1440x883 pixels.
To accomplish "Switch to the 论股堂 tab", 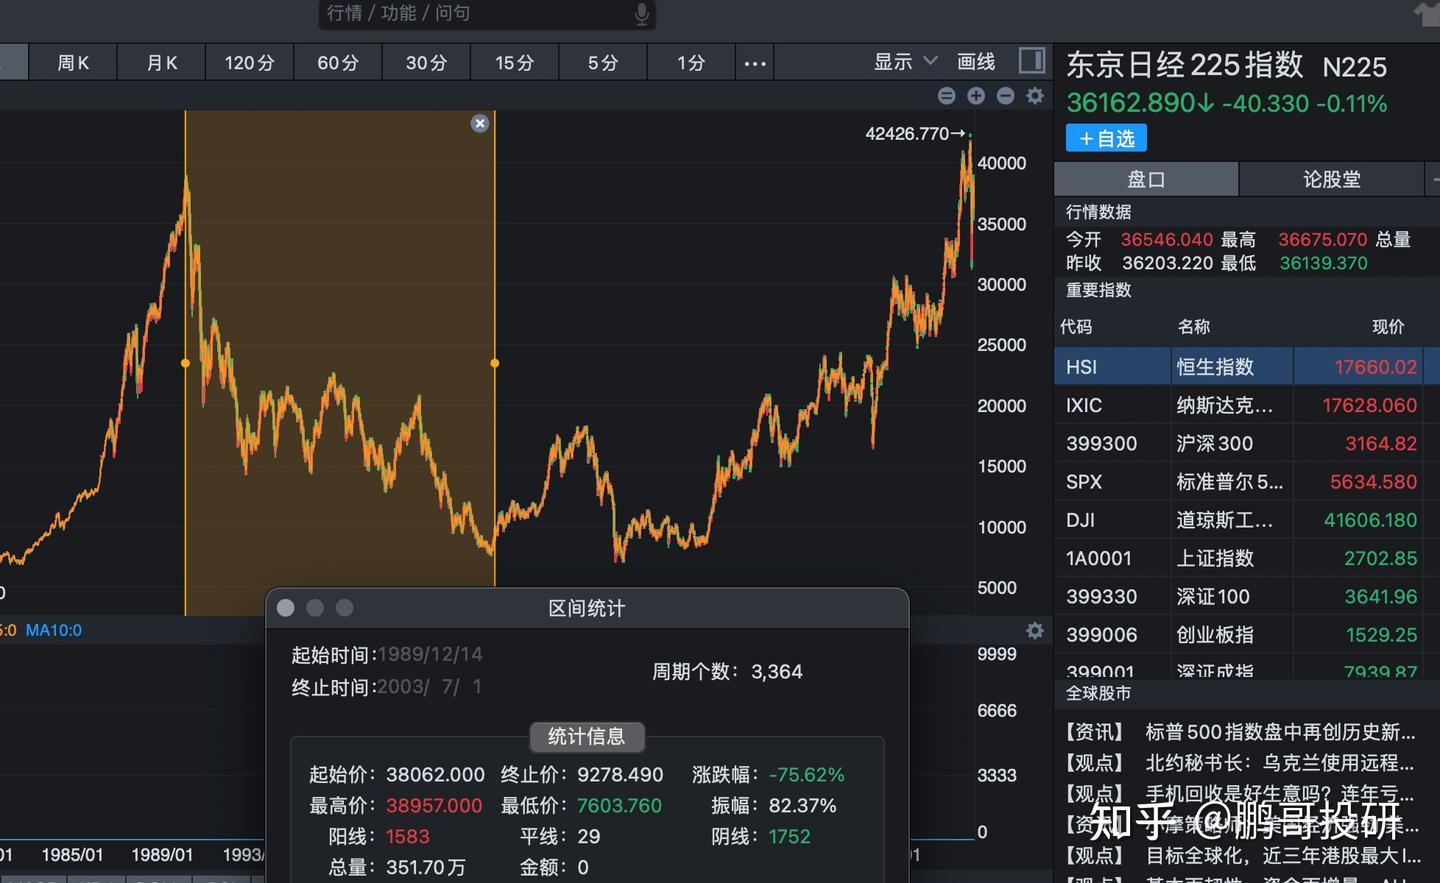I will tap(1331, 180).
